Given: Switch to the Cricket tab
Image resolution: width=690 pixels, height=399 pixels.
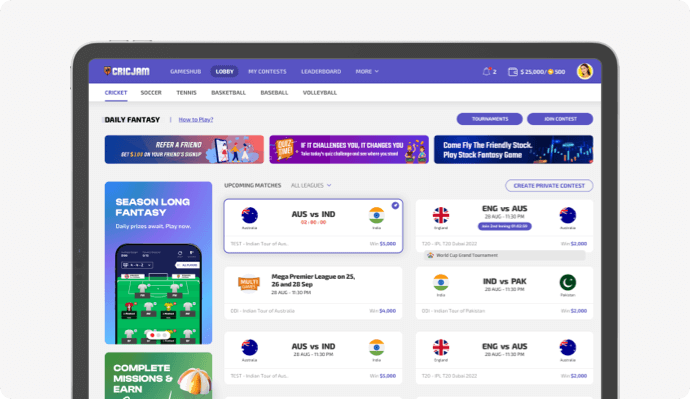Looking at the screenshot, I should click(116, 93).
